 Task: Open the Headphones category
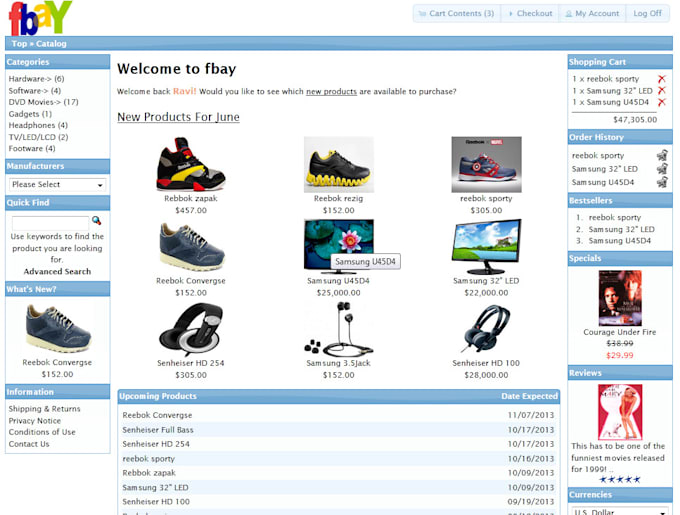38,125
